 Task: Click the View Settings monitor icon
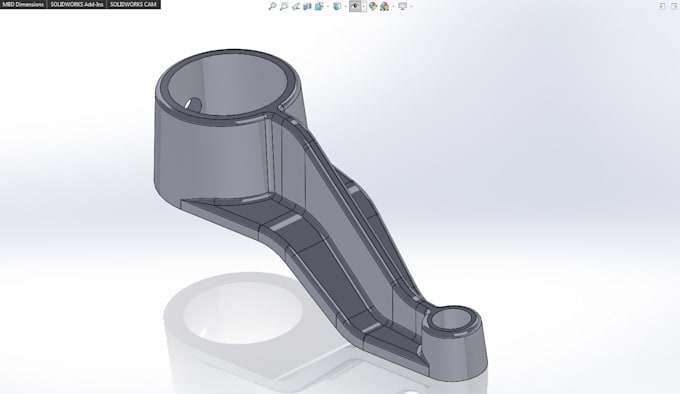pos(402,6)
